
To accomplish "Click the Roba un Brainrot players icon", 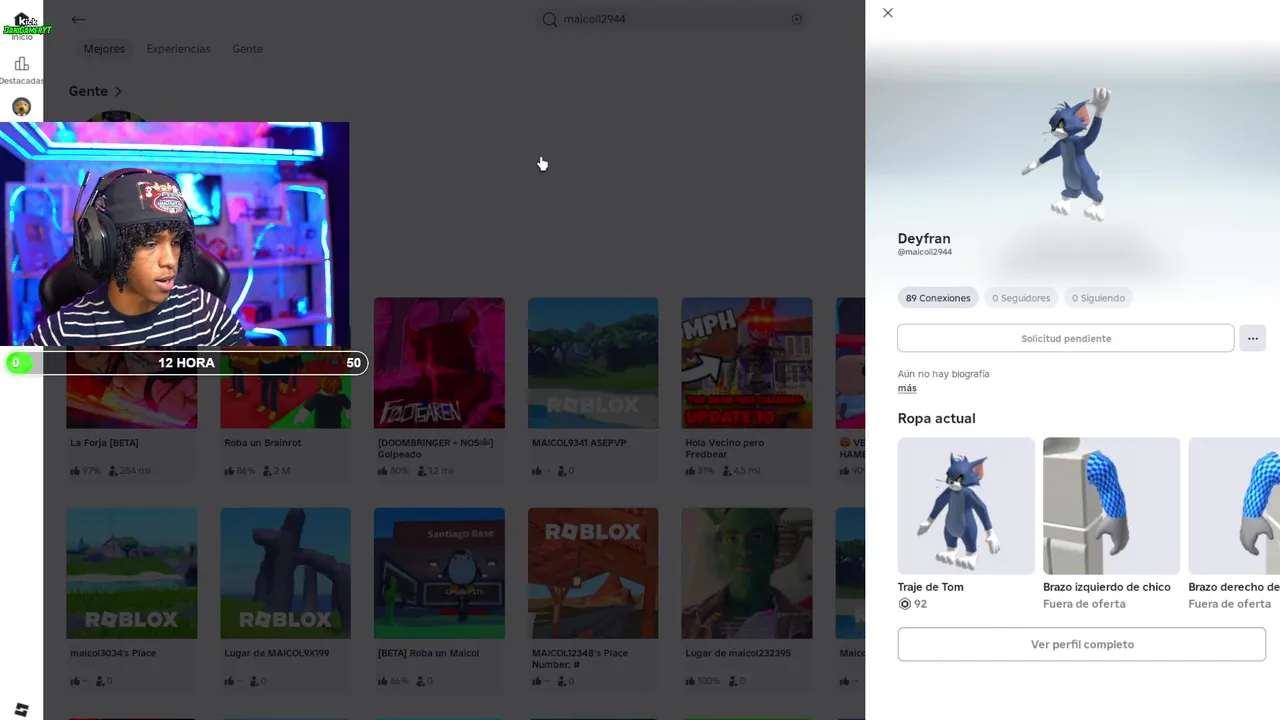I will pyautogui.click(x=268, y=471).
